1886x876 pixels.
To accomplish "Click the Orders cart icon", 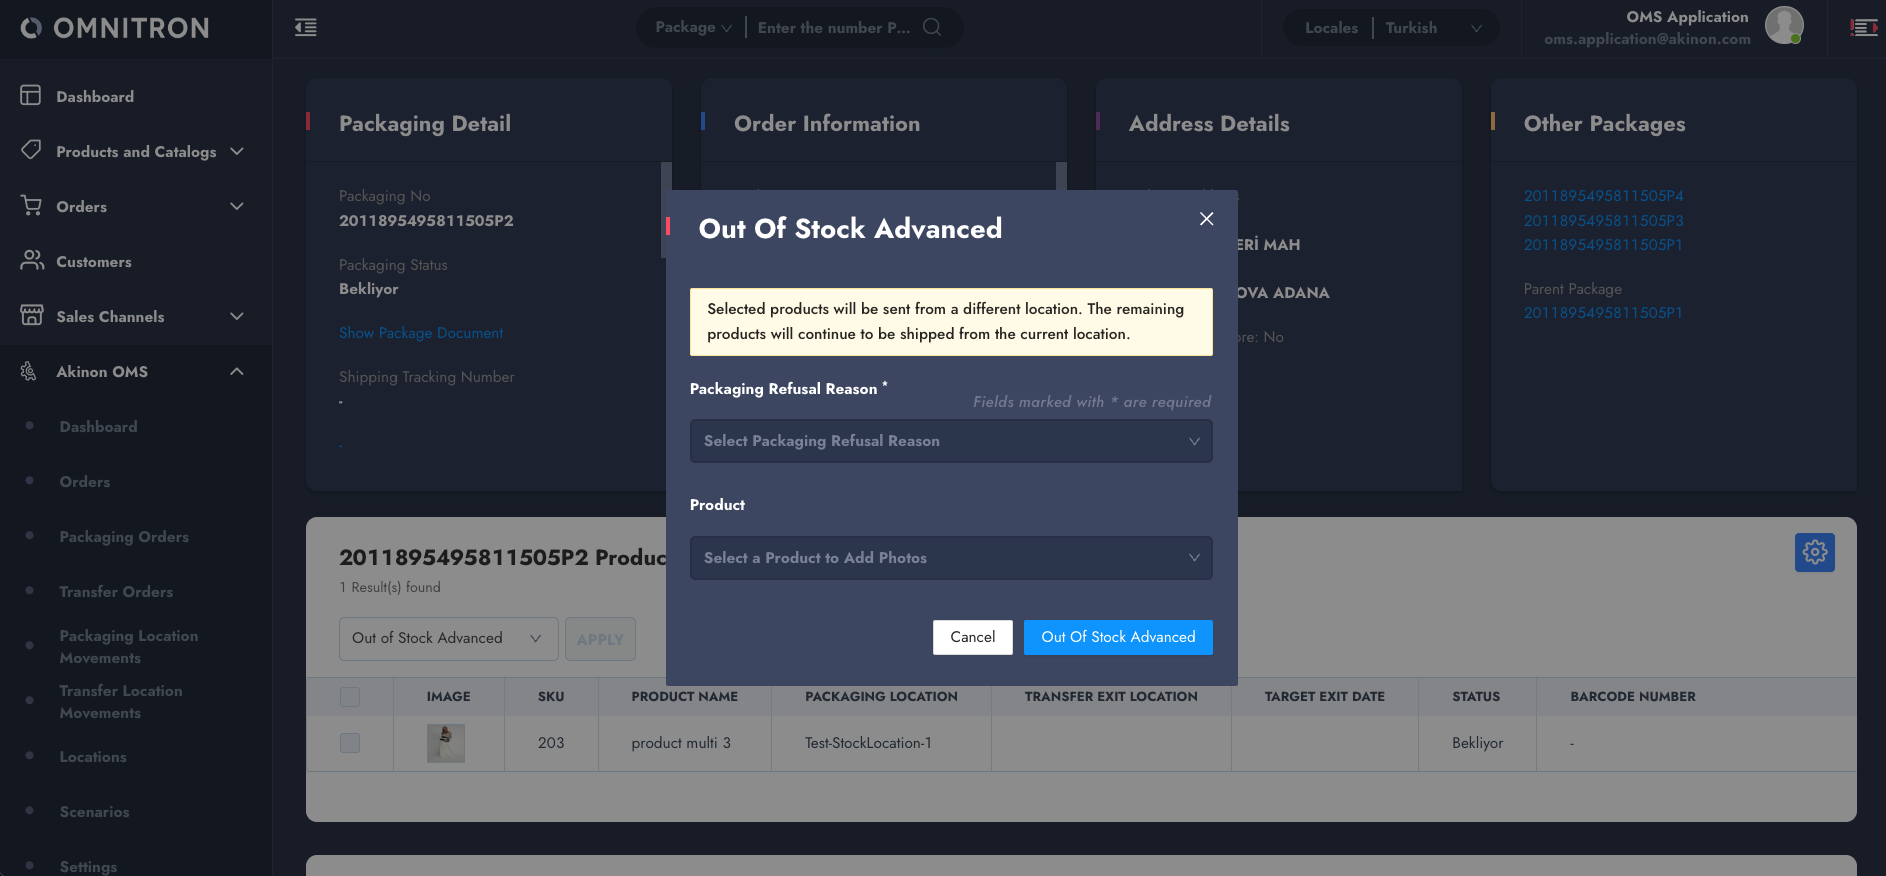I will click(32, 206).
